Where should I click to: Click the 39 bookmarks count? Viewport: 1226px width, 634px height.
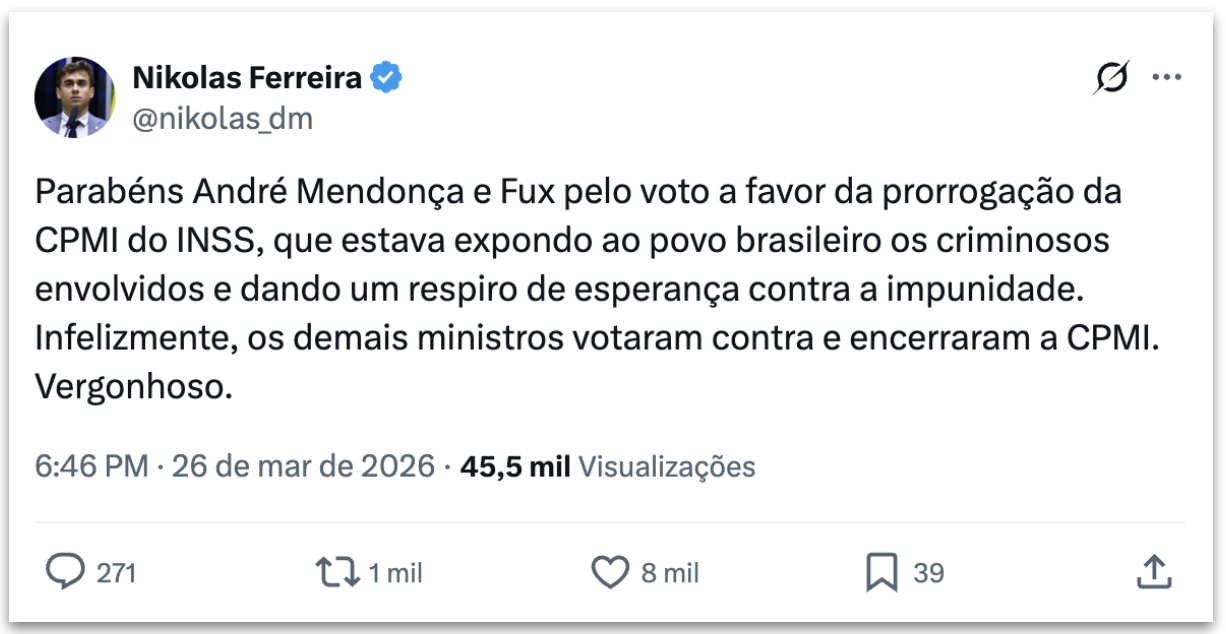click(929, 573)
